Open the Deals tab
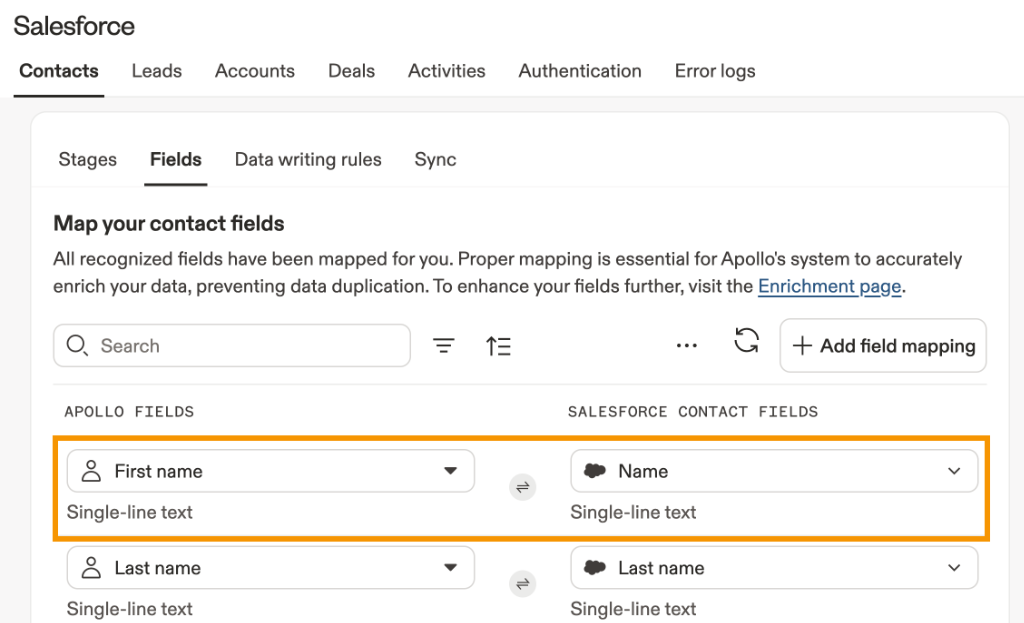Viewport: 1024px width, 623px height. point(351,71)
